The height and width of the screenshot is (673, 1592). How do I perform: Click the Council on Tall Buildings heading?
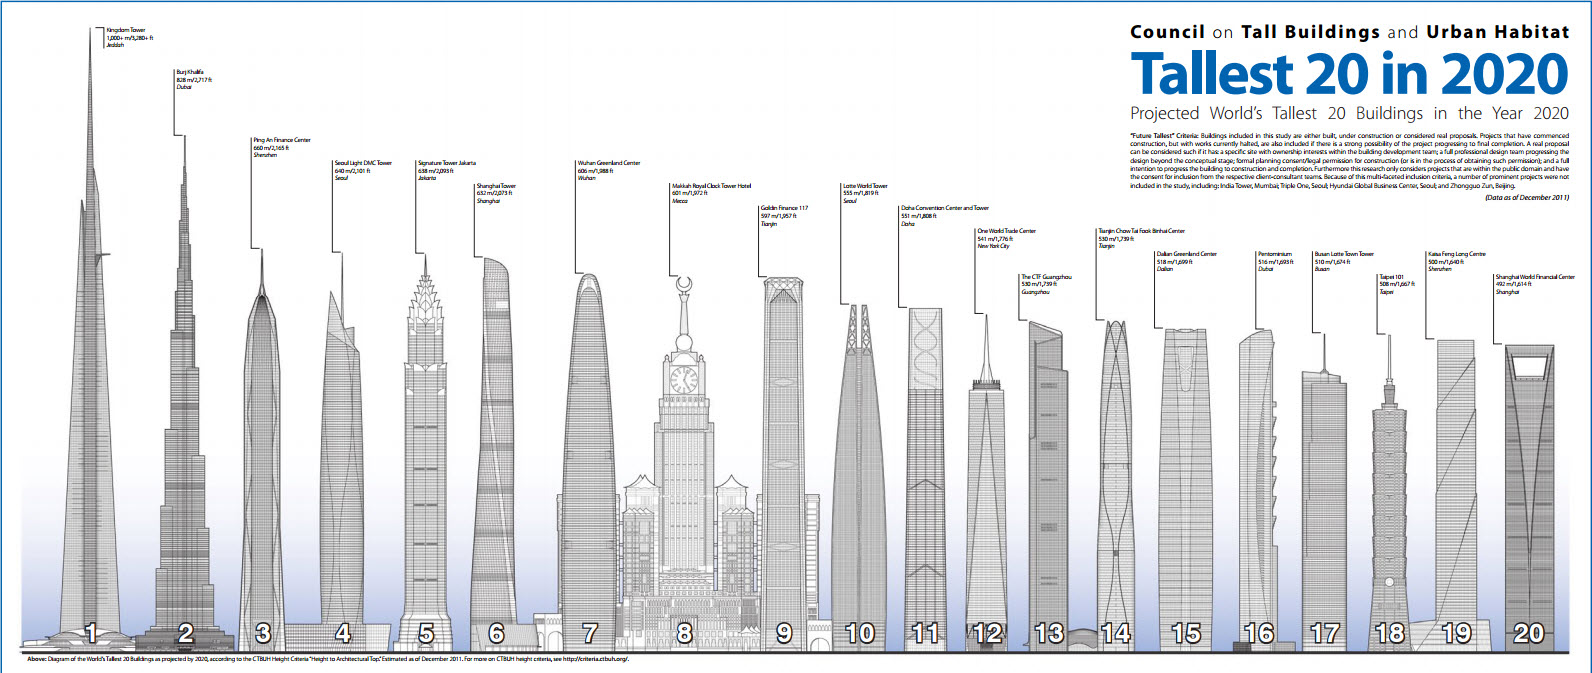[1349, 32]
